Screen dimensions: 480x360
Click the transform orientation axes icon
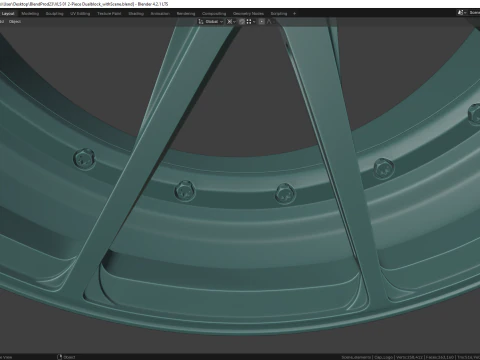coord(201,22)
